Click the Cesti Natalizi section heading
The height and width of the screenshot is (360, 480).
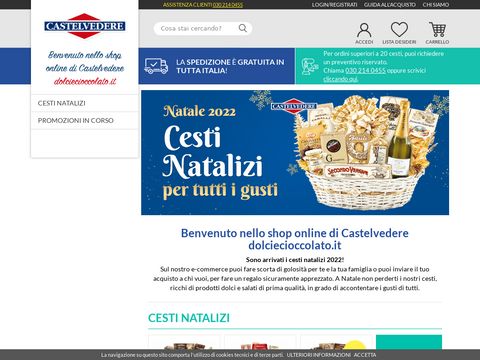pos(189,318)
